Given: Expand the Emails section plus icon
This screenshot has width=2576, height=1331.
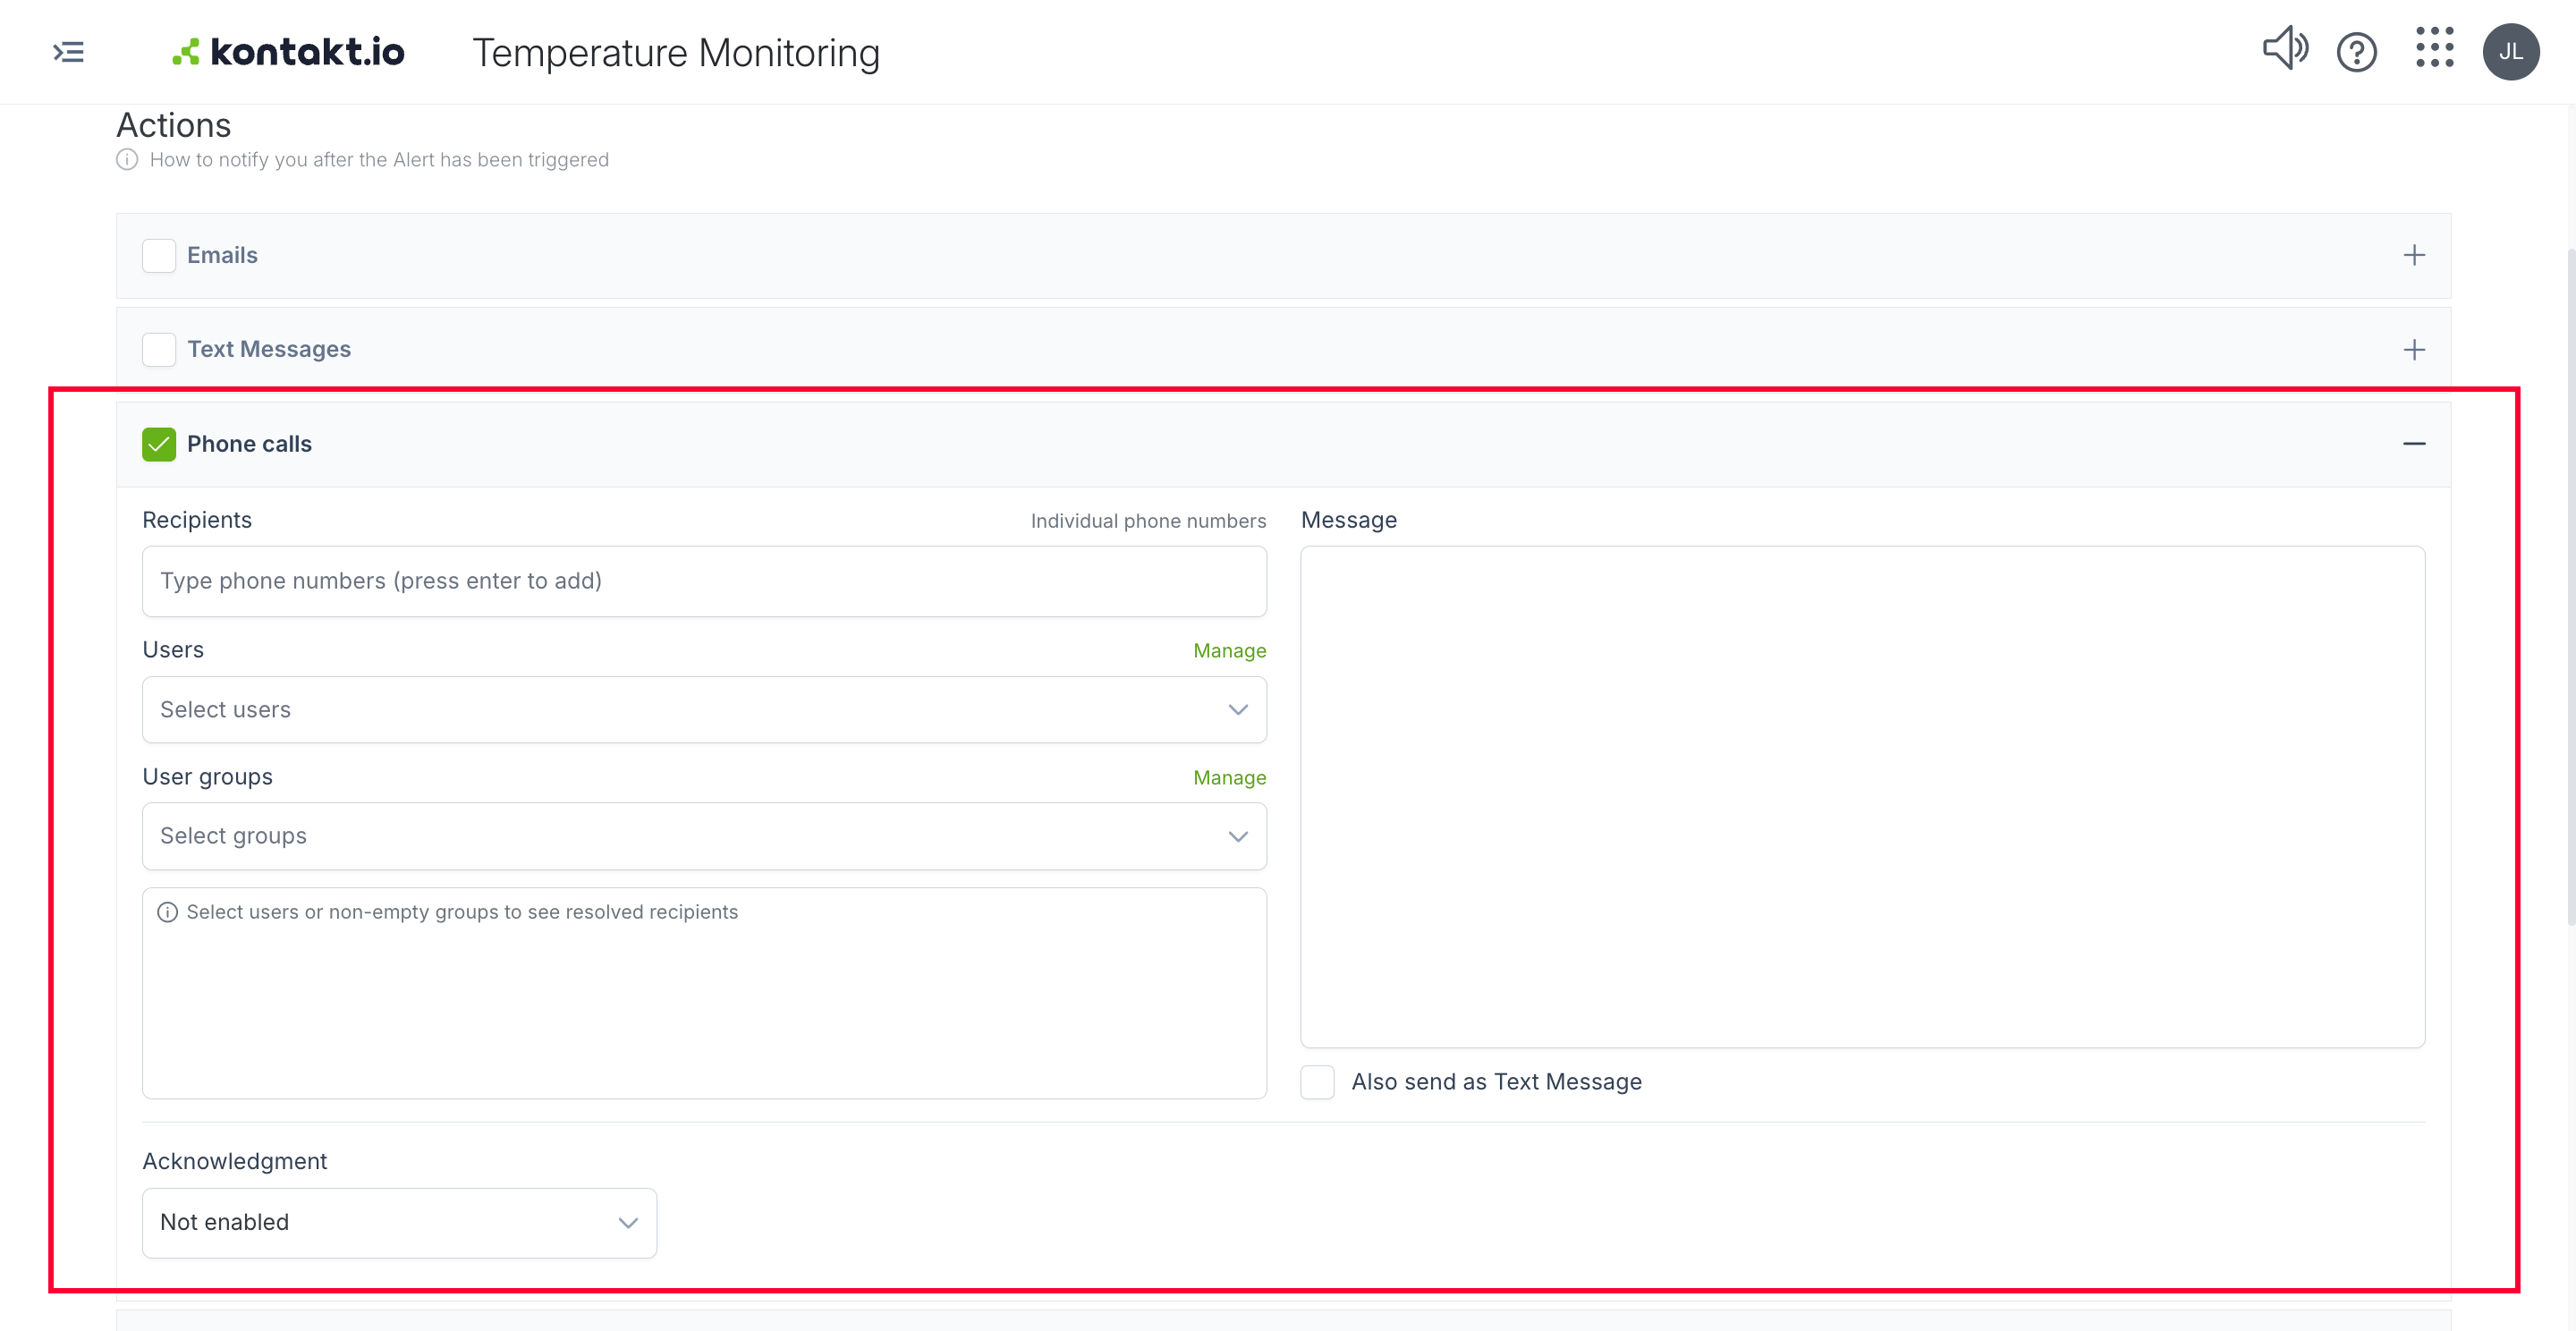Looking at the screenshot, I should pos(2414,256).
